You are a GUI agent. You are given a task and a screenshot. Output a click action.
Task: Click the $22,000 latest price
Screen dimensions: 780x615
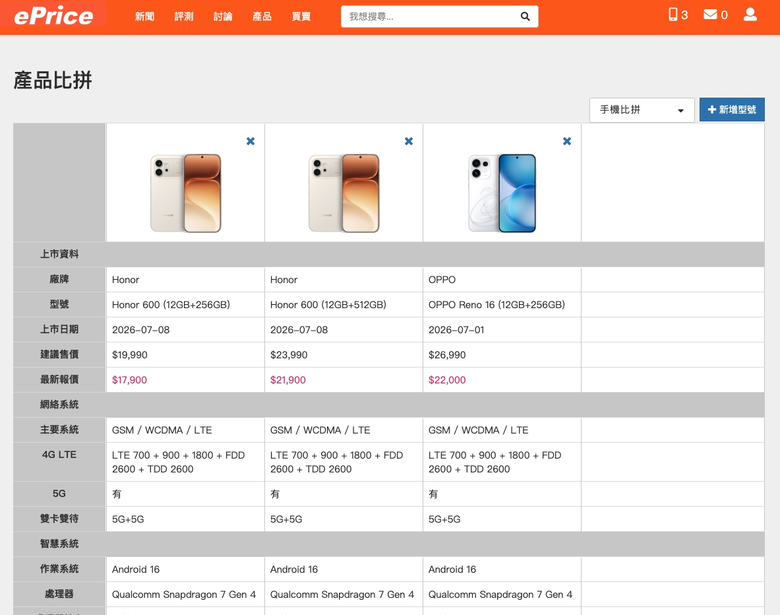[x=447, y=380]
